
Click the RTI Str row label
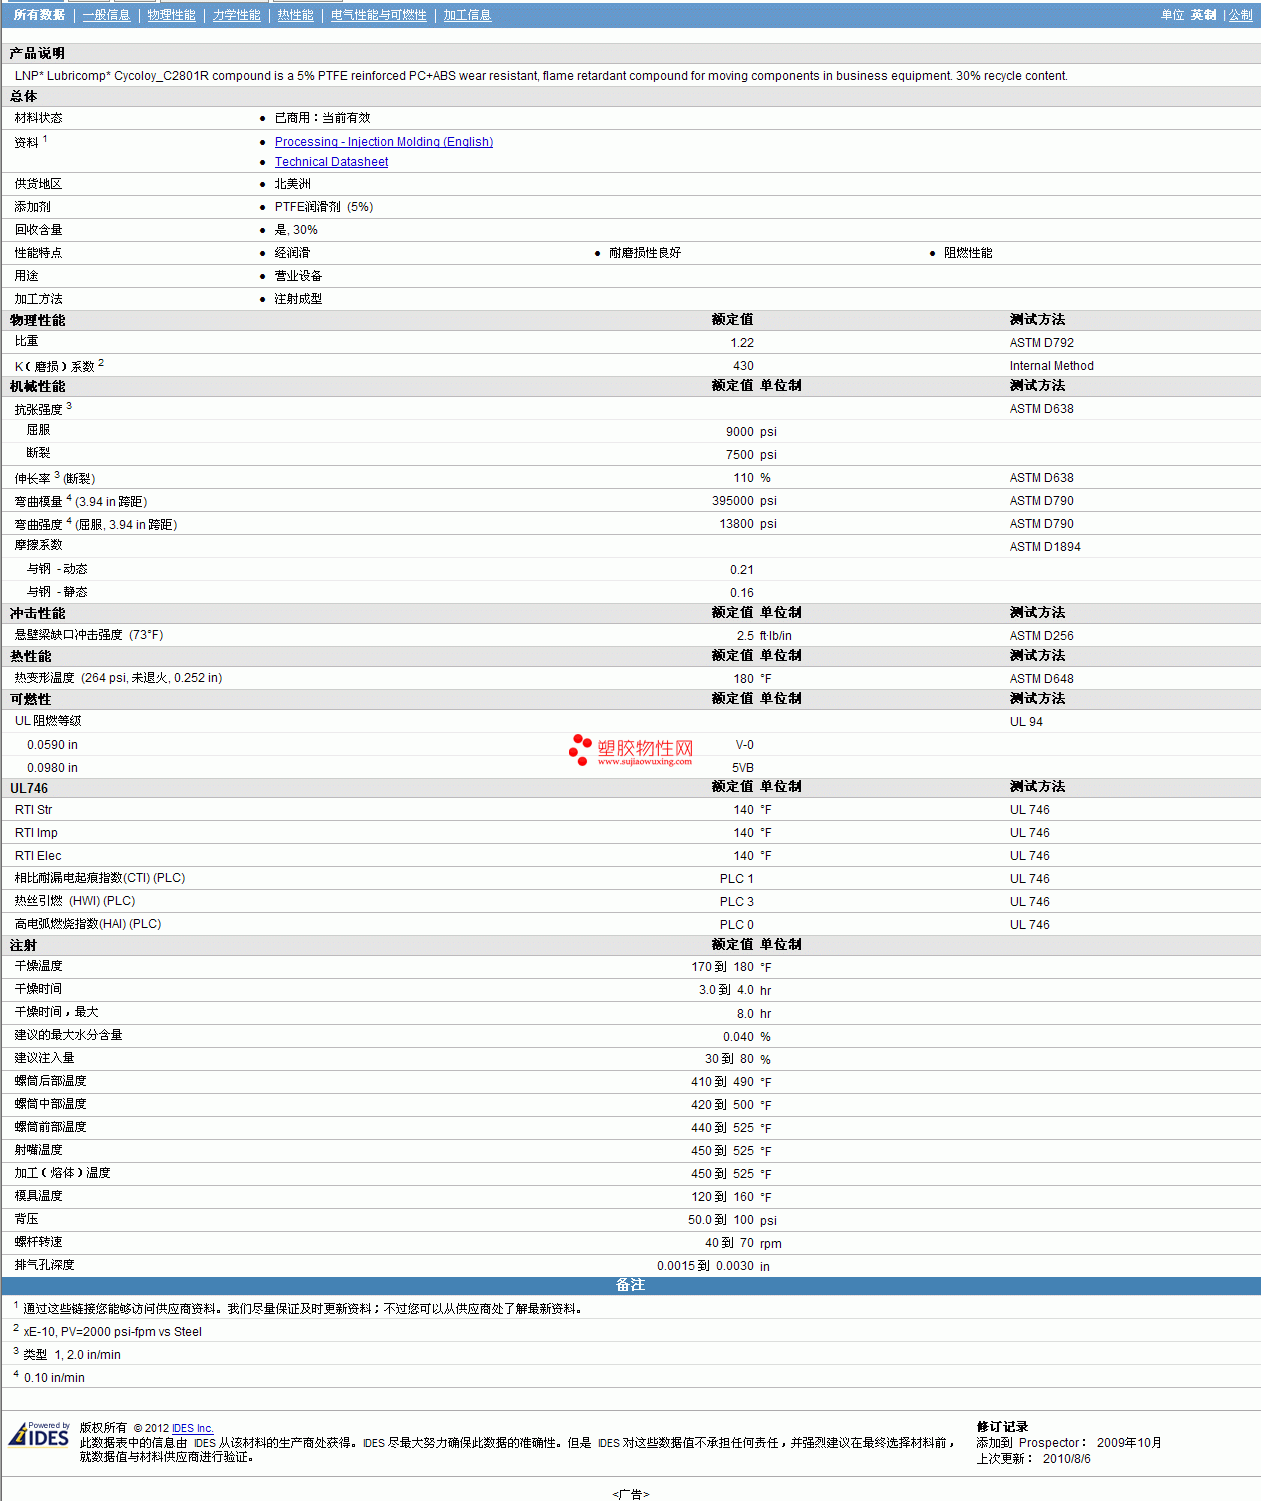(33, 810)
